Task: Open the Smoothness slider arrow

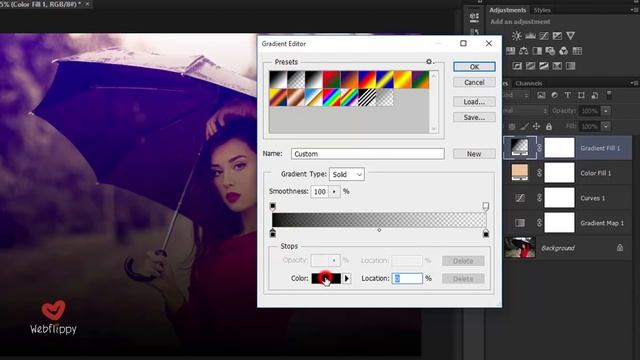Action: coord(334,191)
